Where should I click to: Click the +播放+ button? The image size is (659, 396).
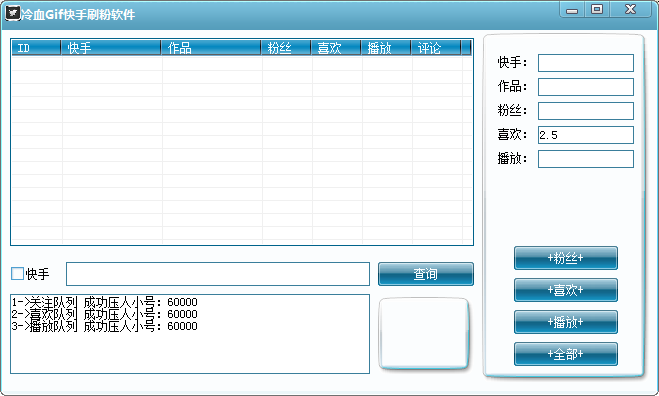566,322
